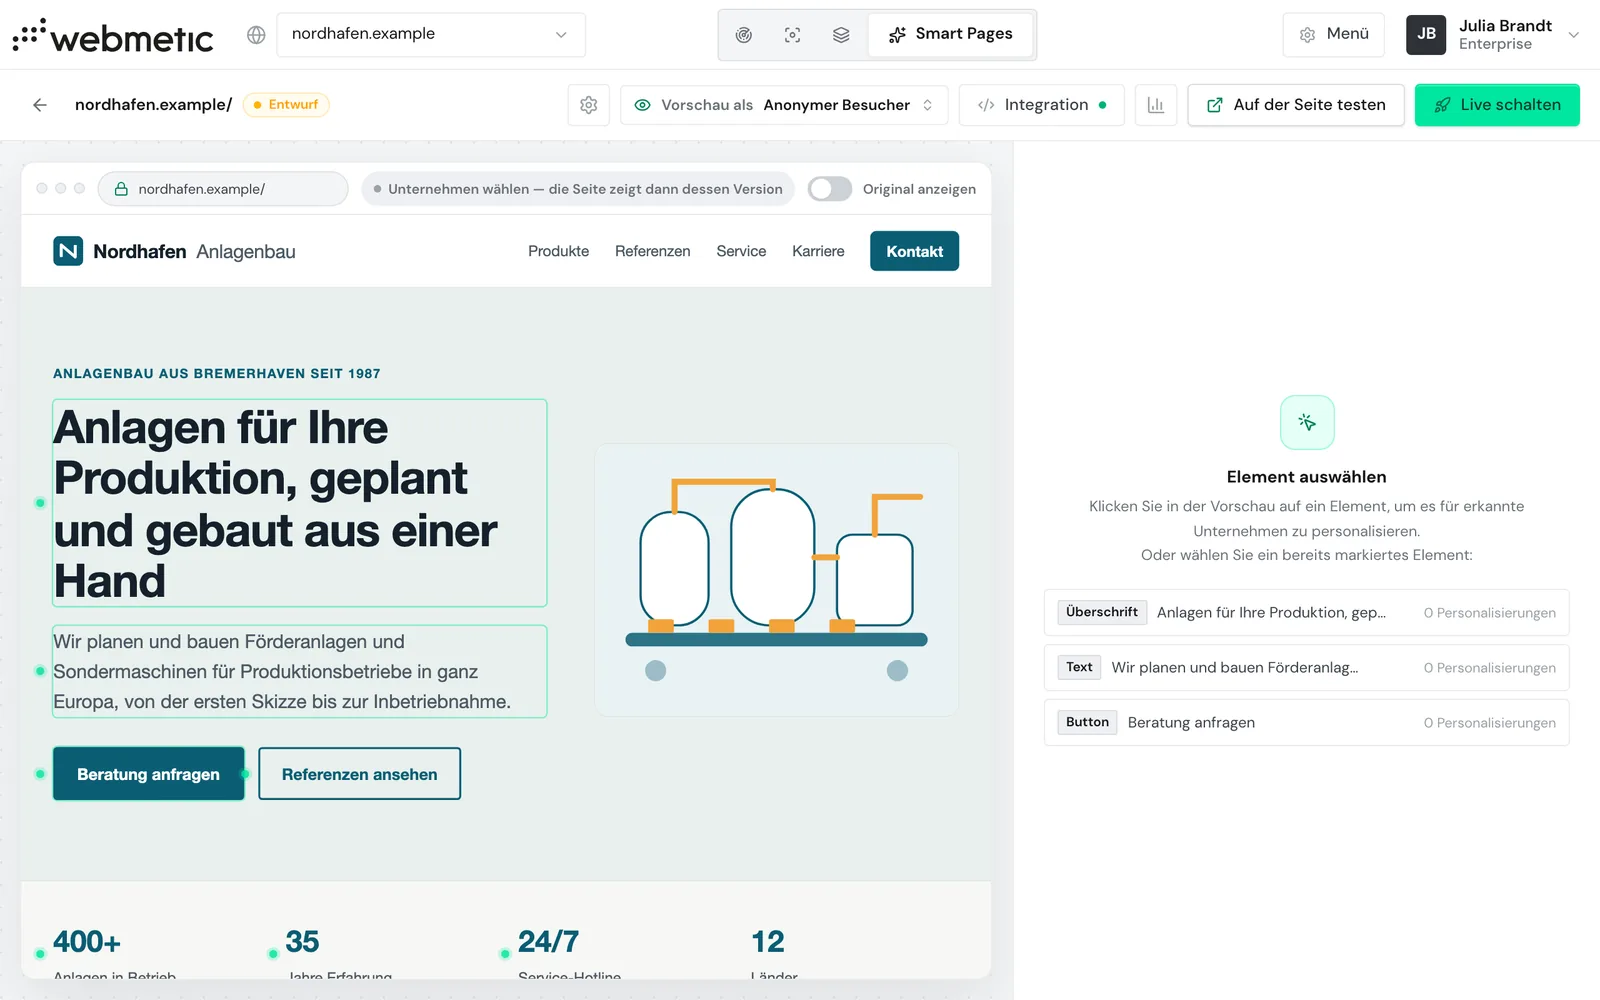Select the Text element row Wir planen
Image resolution: width=1600 pixels, height=1000 pixels.
click(x=1306, y=667)
